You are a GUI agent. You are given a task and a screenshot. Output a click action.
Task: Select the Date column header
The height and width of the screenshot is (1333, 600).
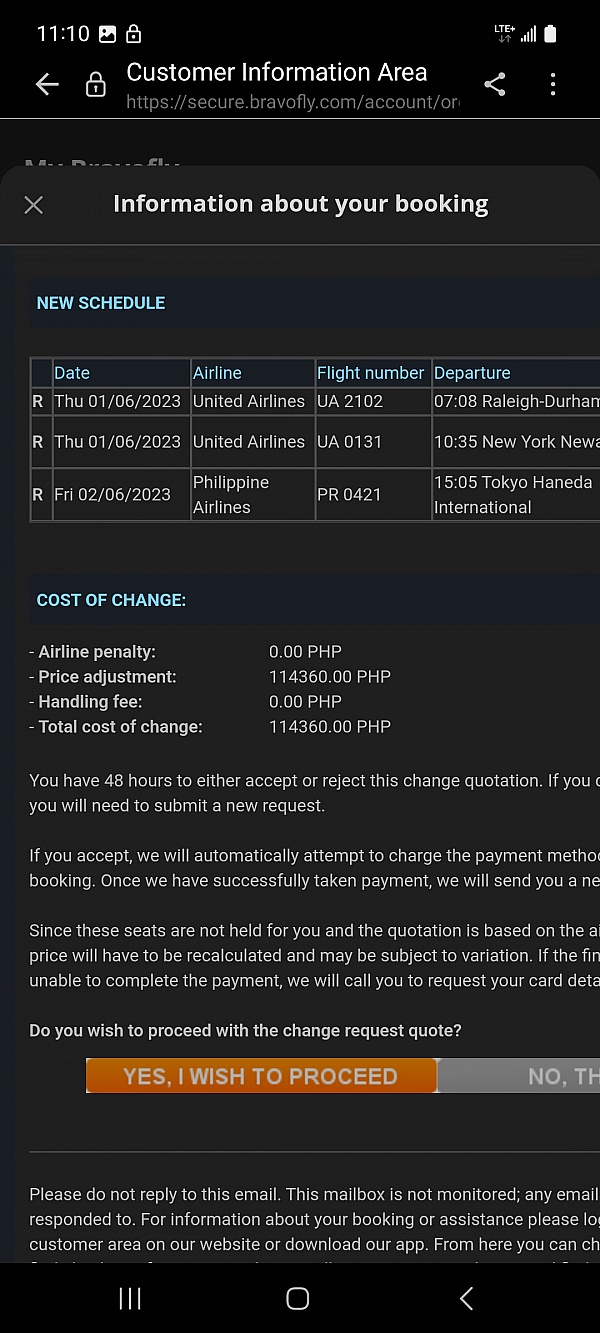[x=72, y=373]
